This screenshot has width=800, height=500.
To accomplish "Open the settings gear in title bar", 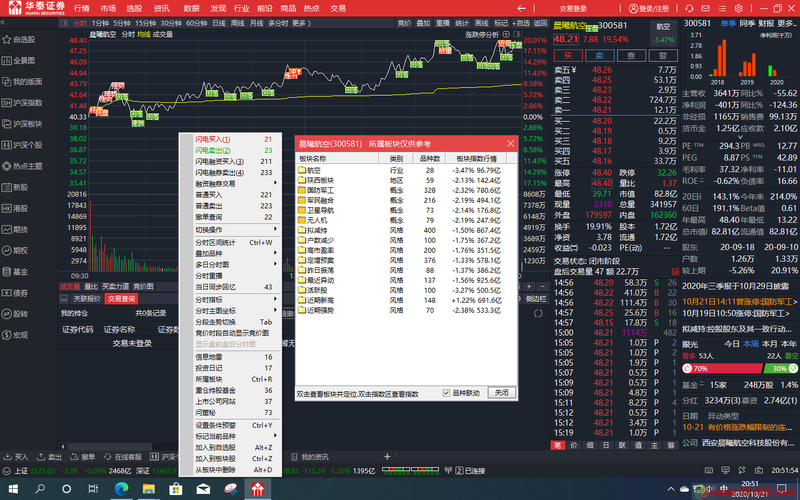I will pyautogui.click(x=738, y=8).
